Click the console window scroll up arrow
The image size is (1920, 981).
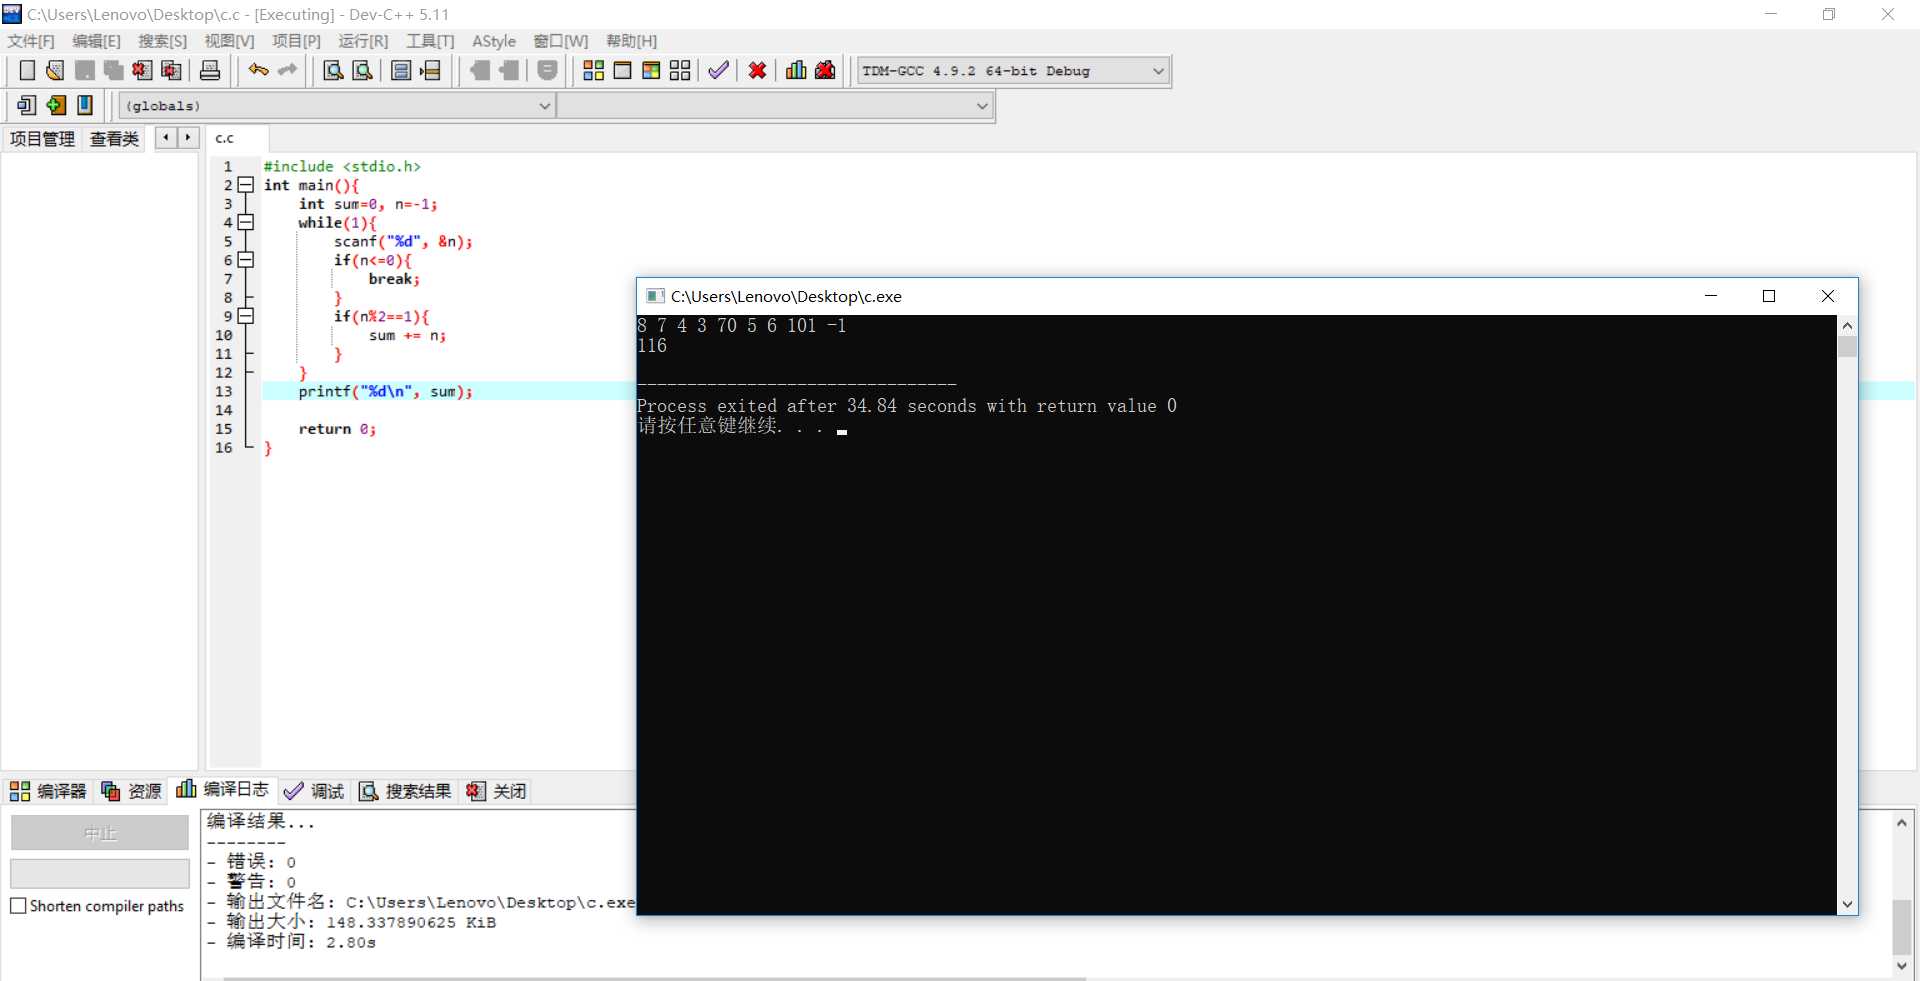coord(1847,326)
